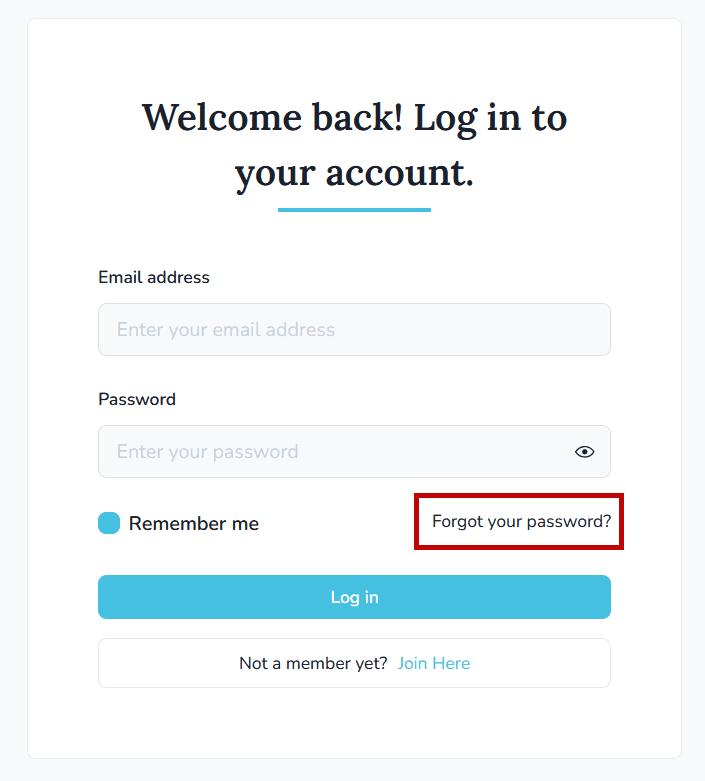Click the Not a member yet text
The width and height of the screenshot is (705, 781).
(x=313, y=663)
